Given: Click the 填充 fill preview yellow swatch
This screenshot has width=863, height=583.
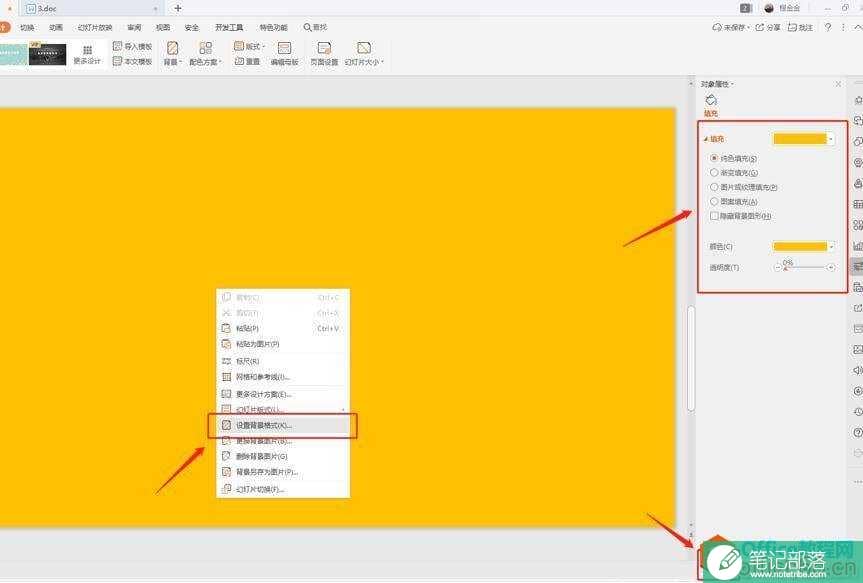Looking at the screenshot, I should [x=800, y=139].
